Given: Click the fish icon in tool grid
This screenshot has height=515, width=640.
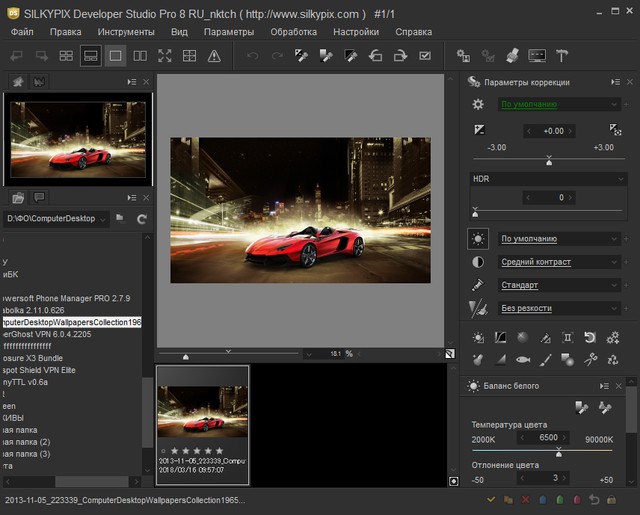Looking at the screenshot, I should 523,359.
